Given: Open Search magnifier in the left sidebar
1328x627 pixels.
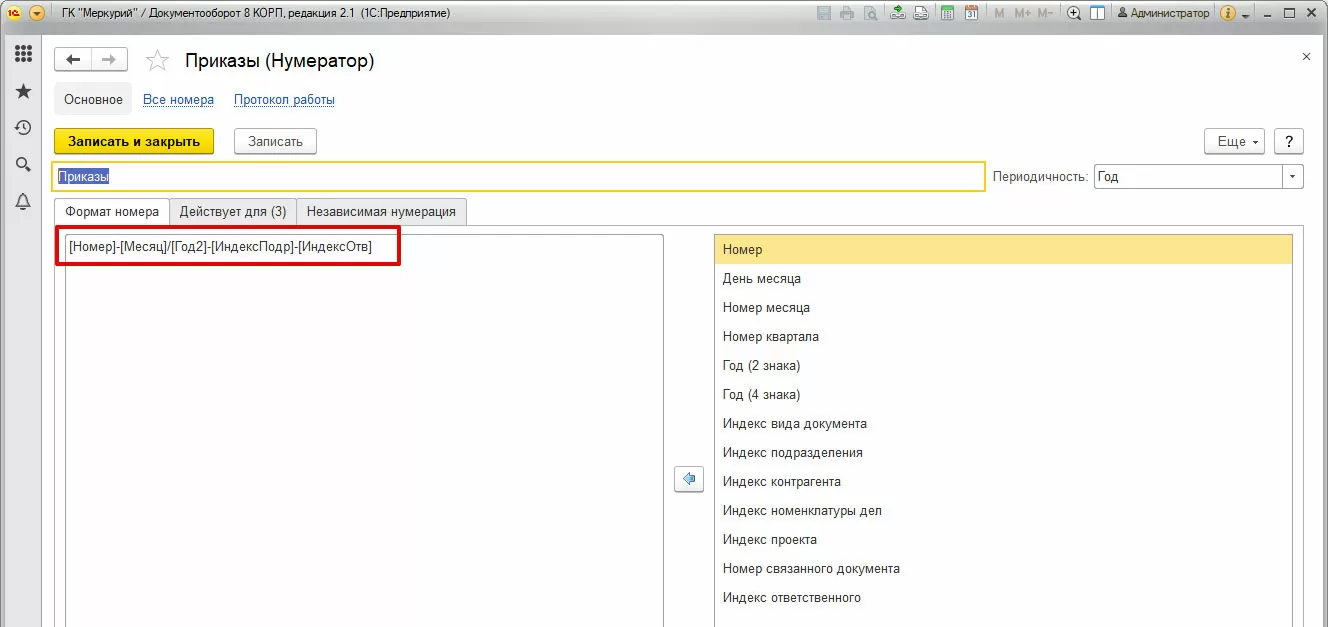Looking at the screenshot, I should click(x=23, y=165).
